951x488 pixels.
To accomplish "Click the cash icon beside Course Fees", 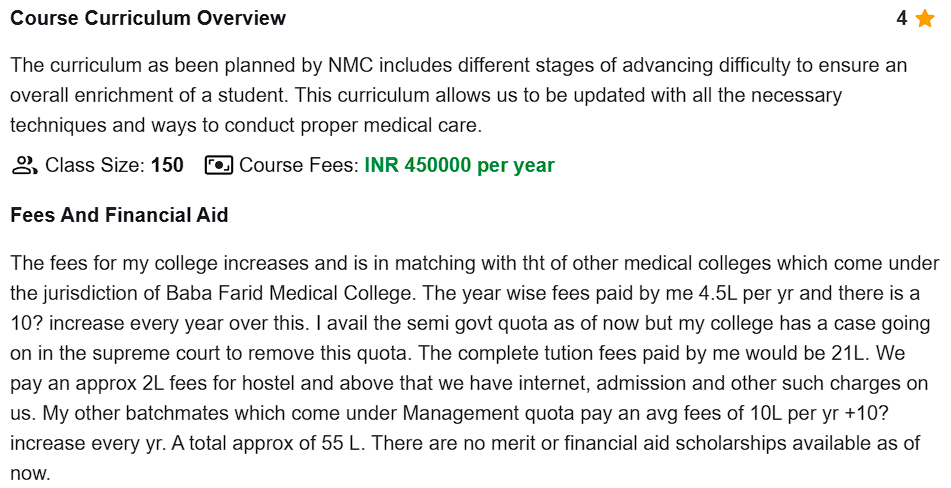I will coord(218,165).
